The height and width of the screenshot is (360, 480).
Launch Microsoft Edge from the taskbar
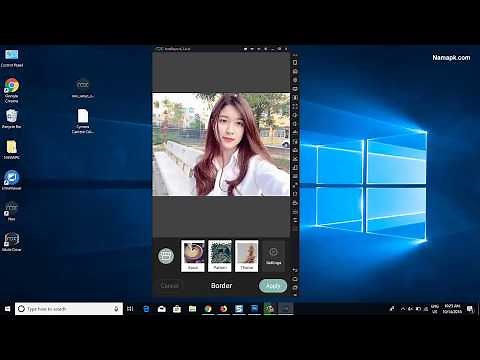[x=146, y=309]
